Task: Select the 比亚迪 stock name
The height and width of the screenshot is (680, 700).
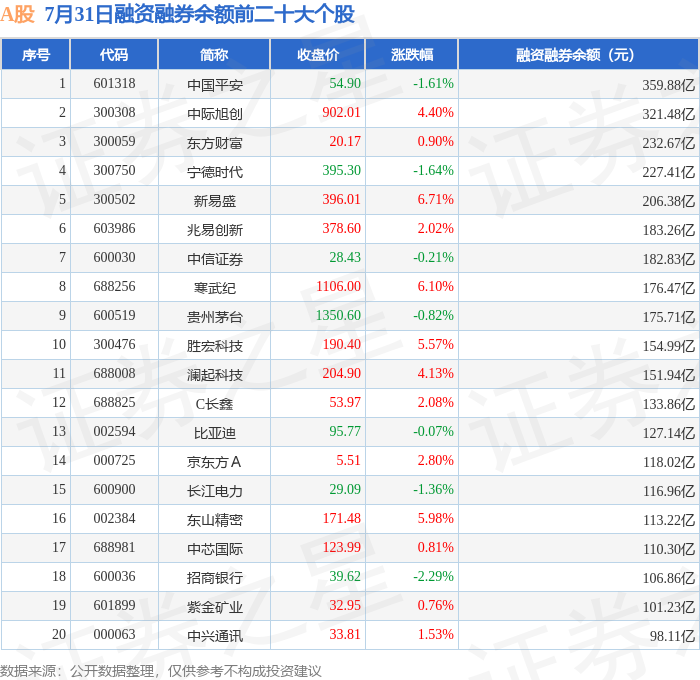Action: coord(215,433)
